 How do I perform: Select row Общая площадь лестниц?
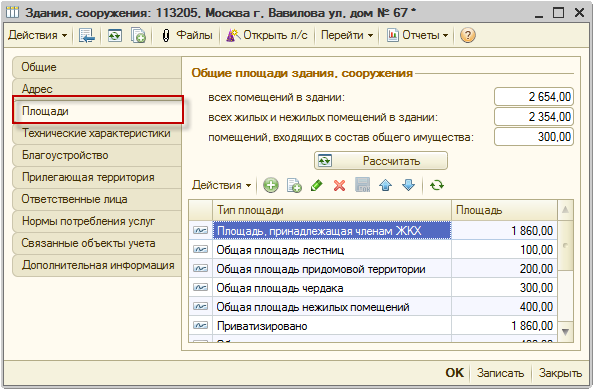[373, 250]
